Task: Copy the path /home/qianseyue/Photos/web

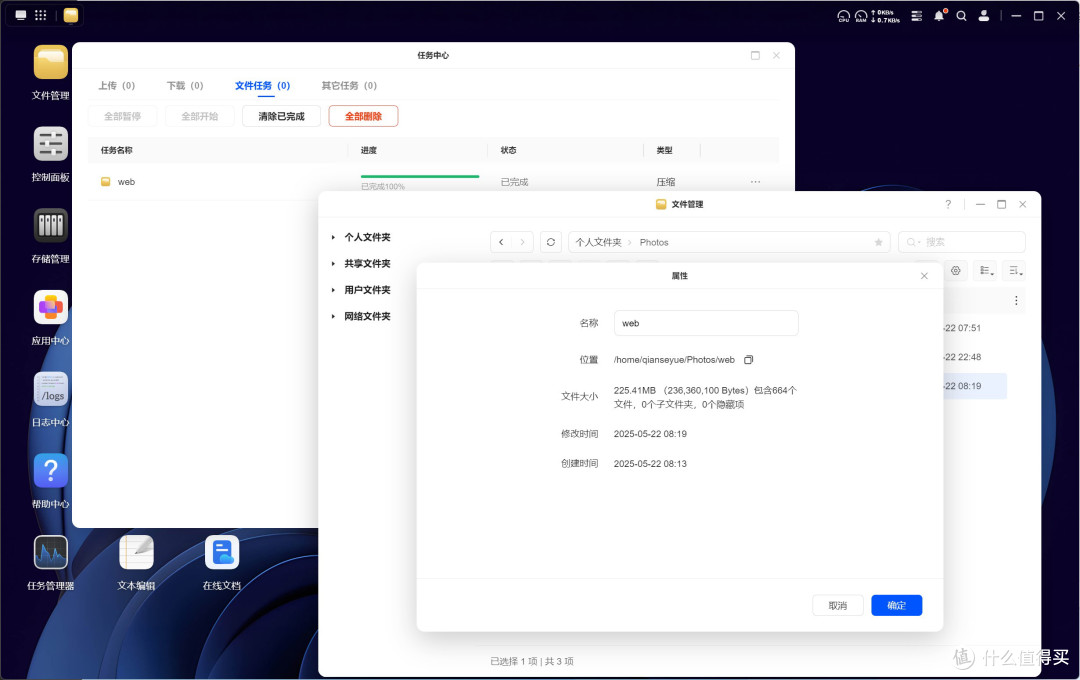Action: tap(749, 360)
